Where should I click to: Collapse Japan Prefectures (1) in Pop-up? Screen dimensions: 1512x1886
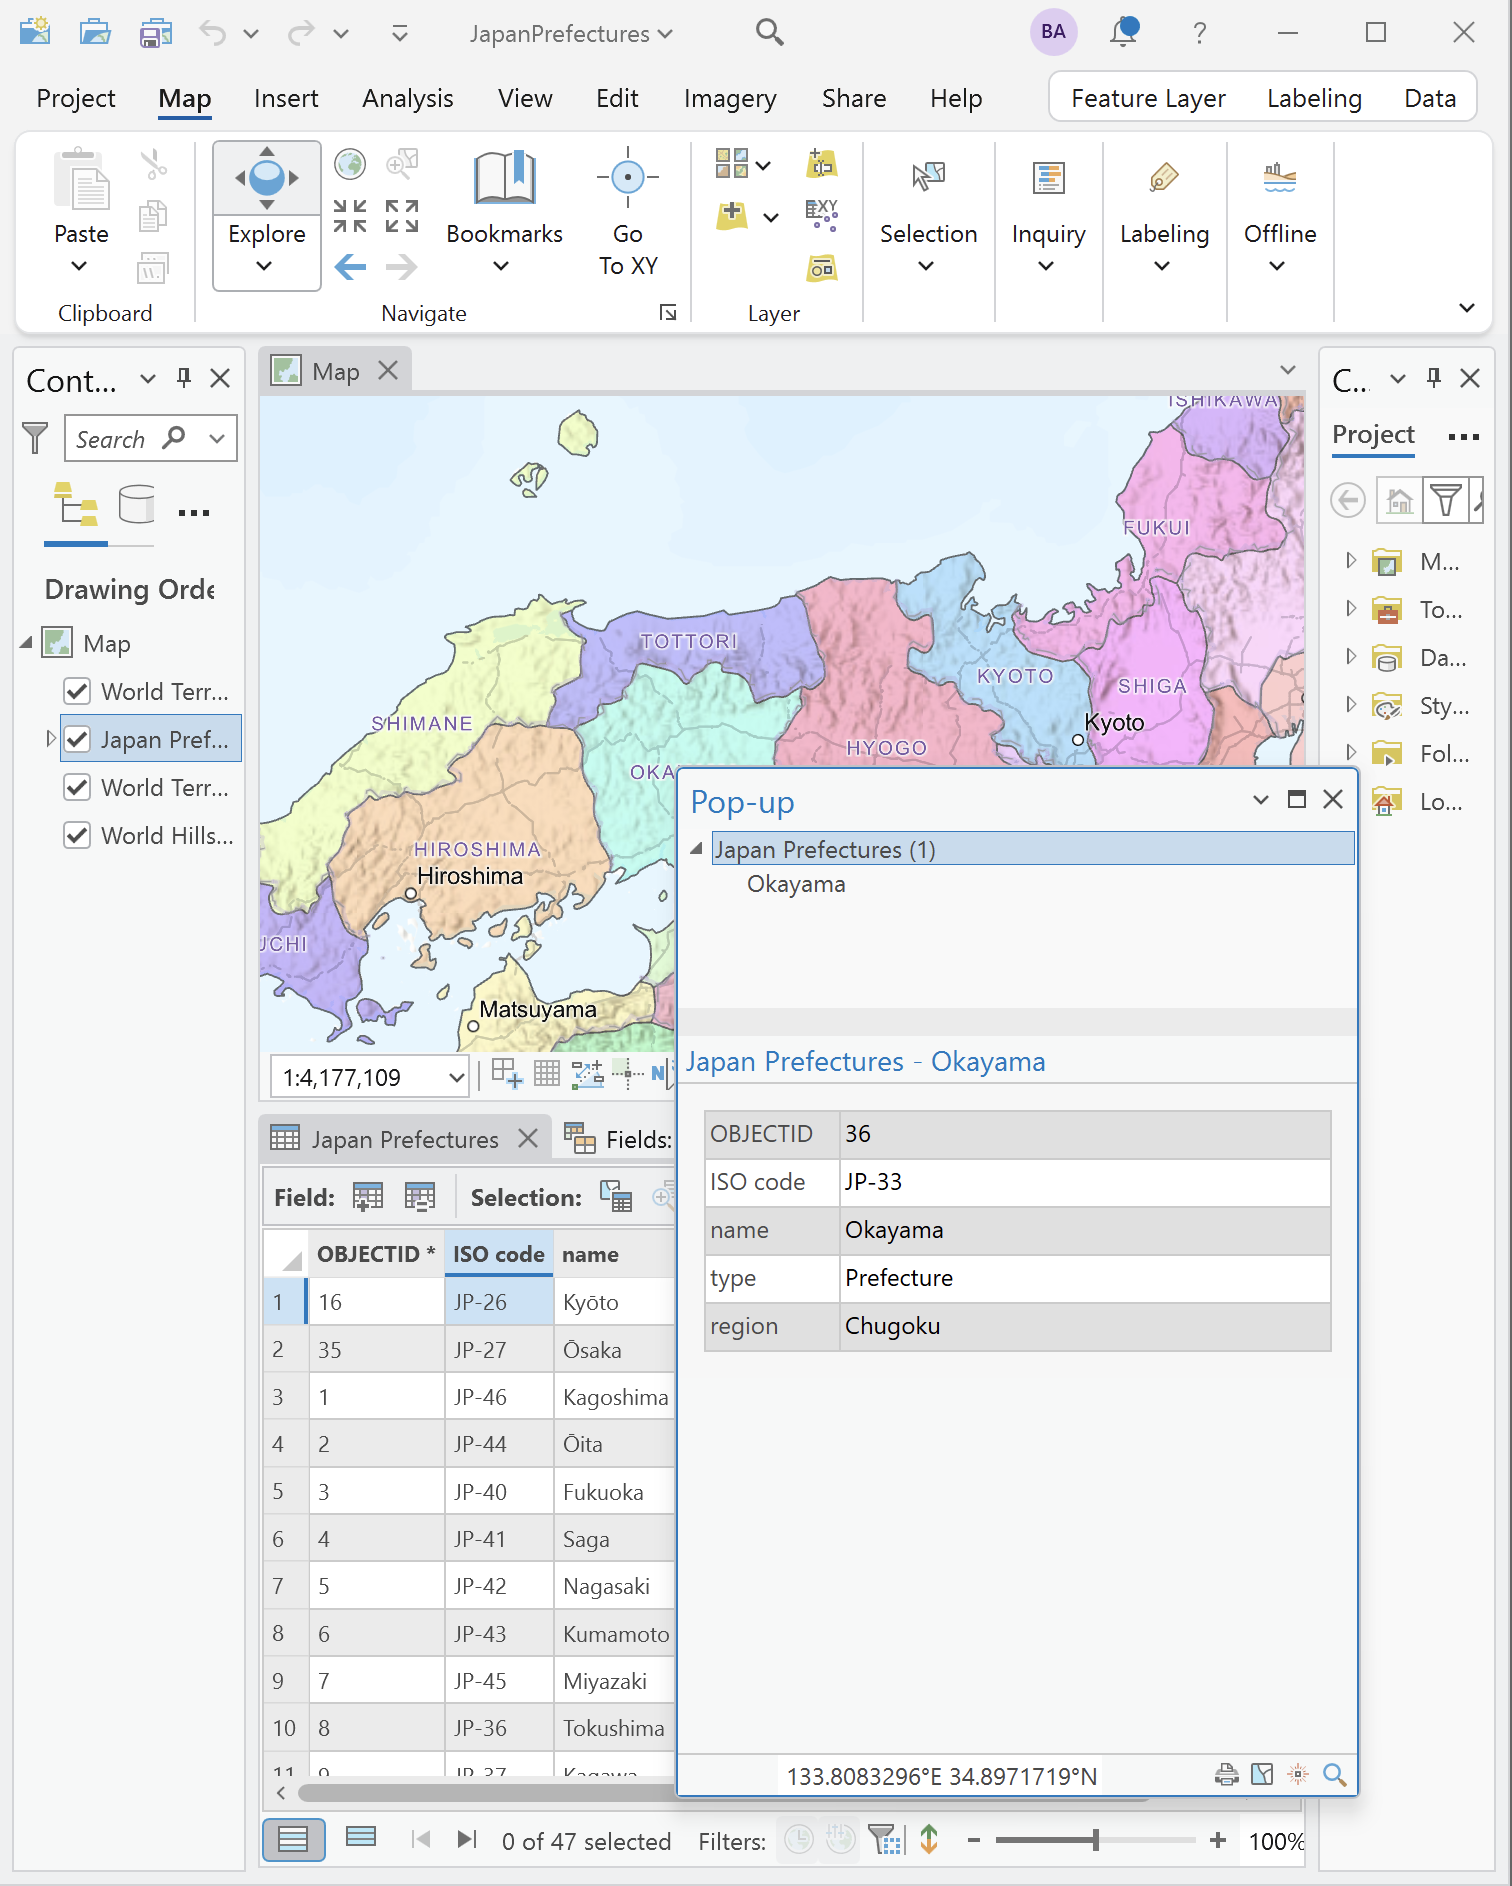(x=696, y=849)
